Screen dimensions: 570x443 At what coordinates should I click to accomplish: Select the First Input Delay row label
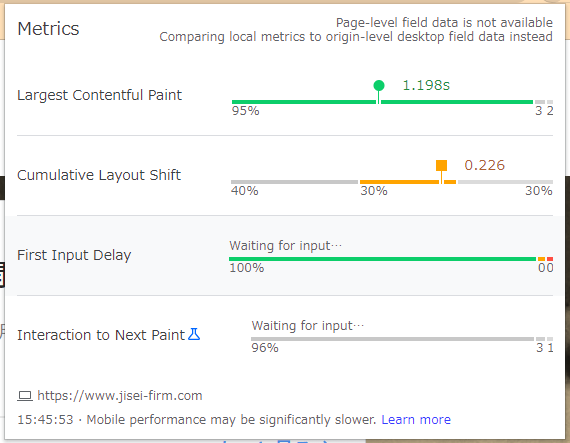74,255
